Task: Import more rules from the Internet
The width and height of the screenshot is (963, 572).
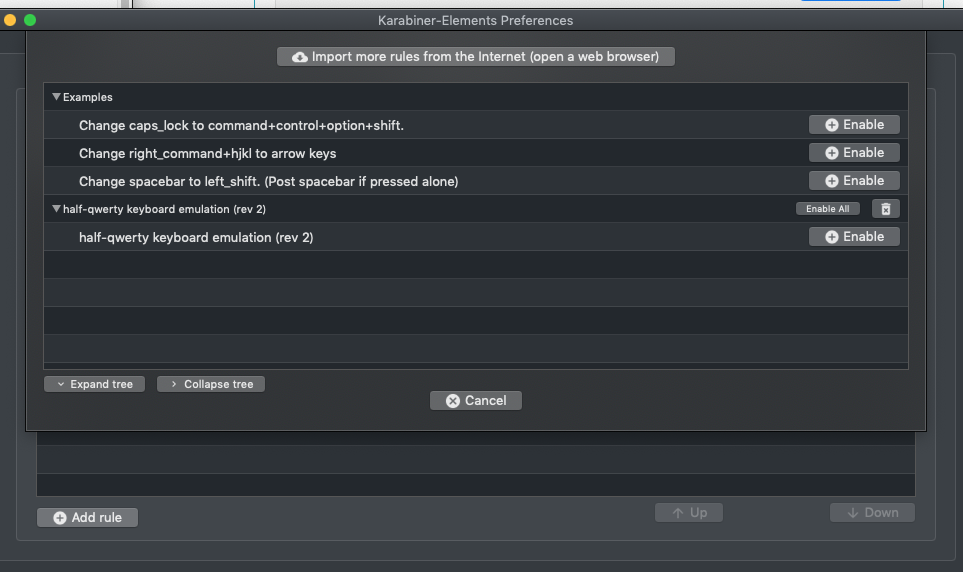Action: (x=475, y=57)
